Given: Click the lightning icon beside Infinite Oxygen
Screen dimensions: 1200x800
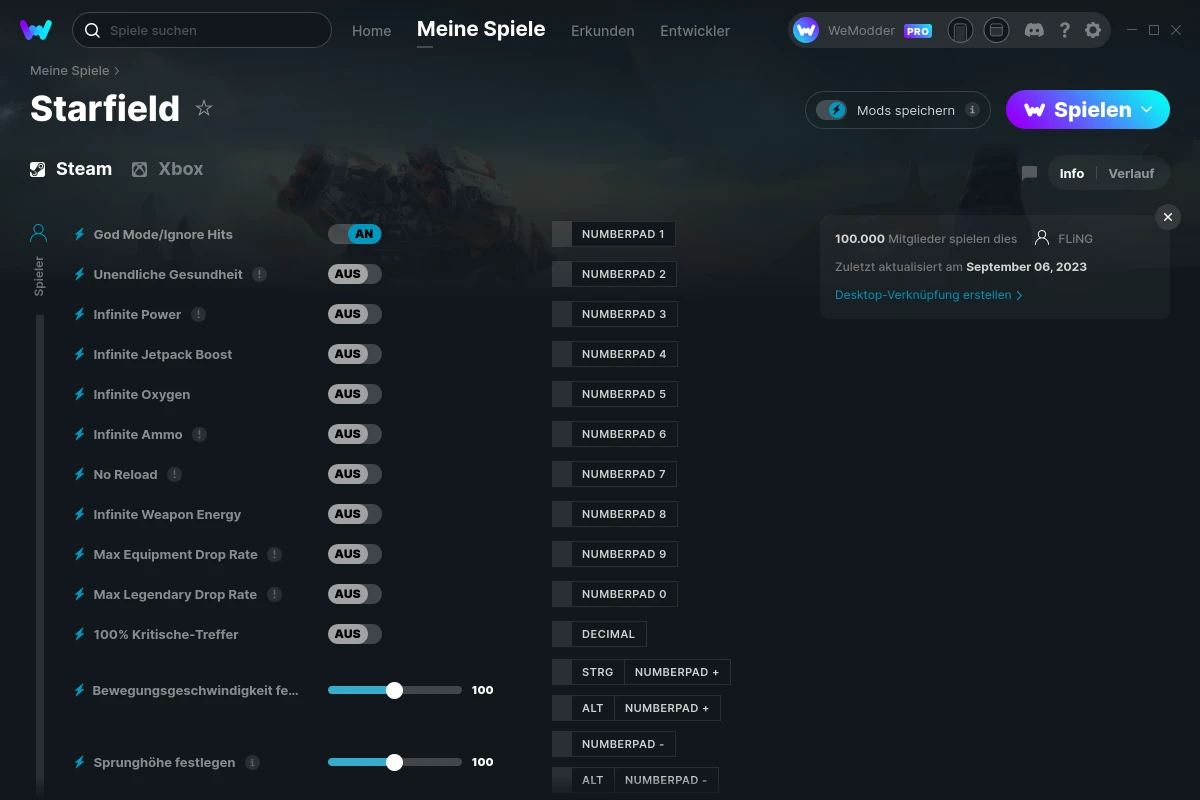Looking at the screenshot, I should 80,394.
